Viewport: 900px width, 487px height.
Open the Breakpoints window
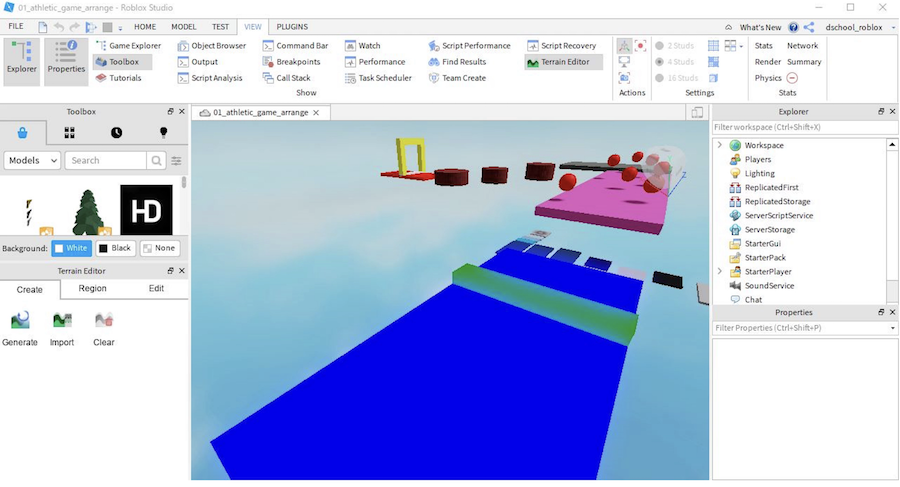point(292,61)
